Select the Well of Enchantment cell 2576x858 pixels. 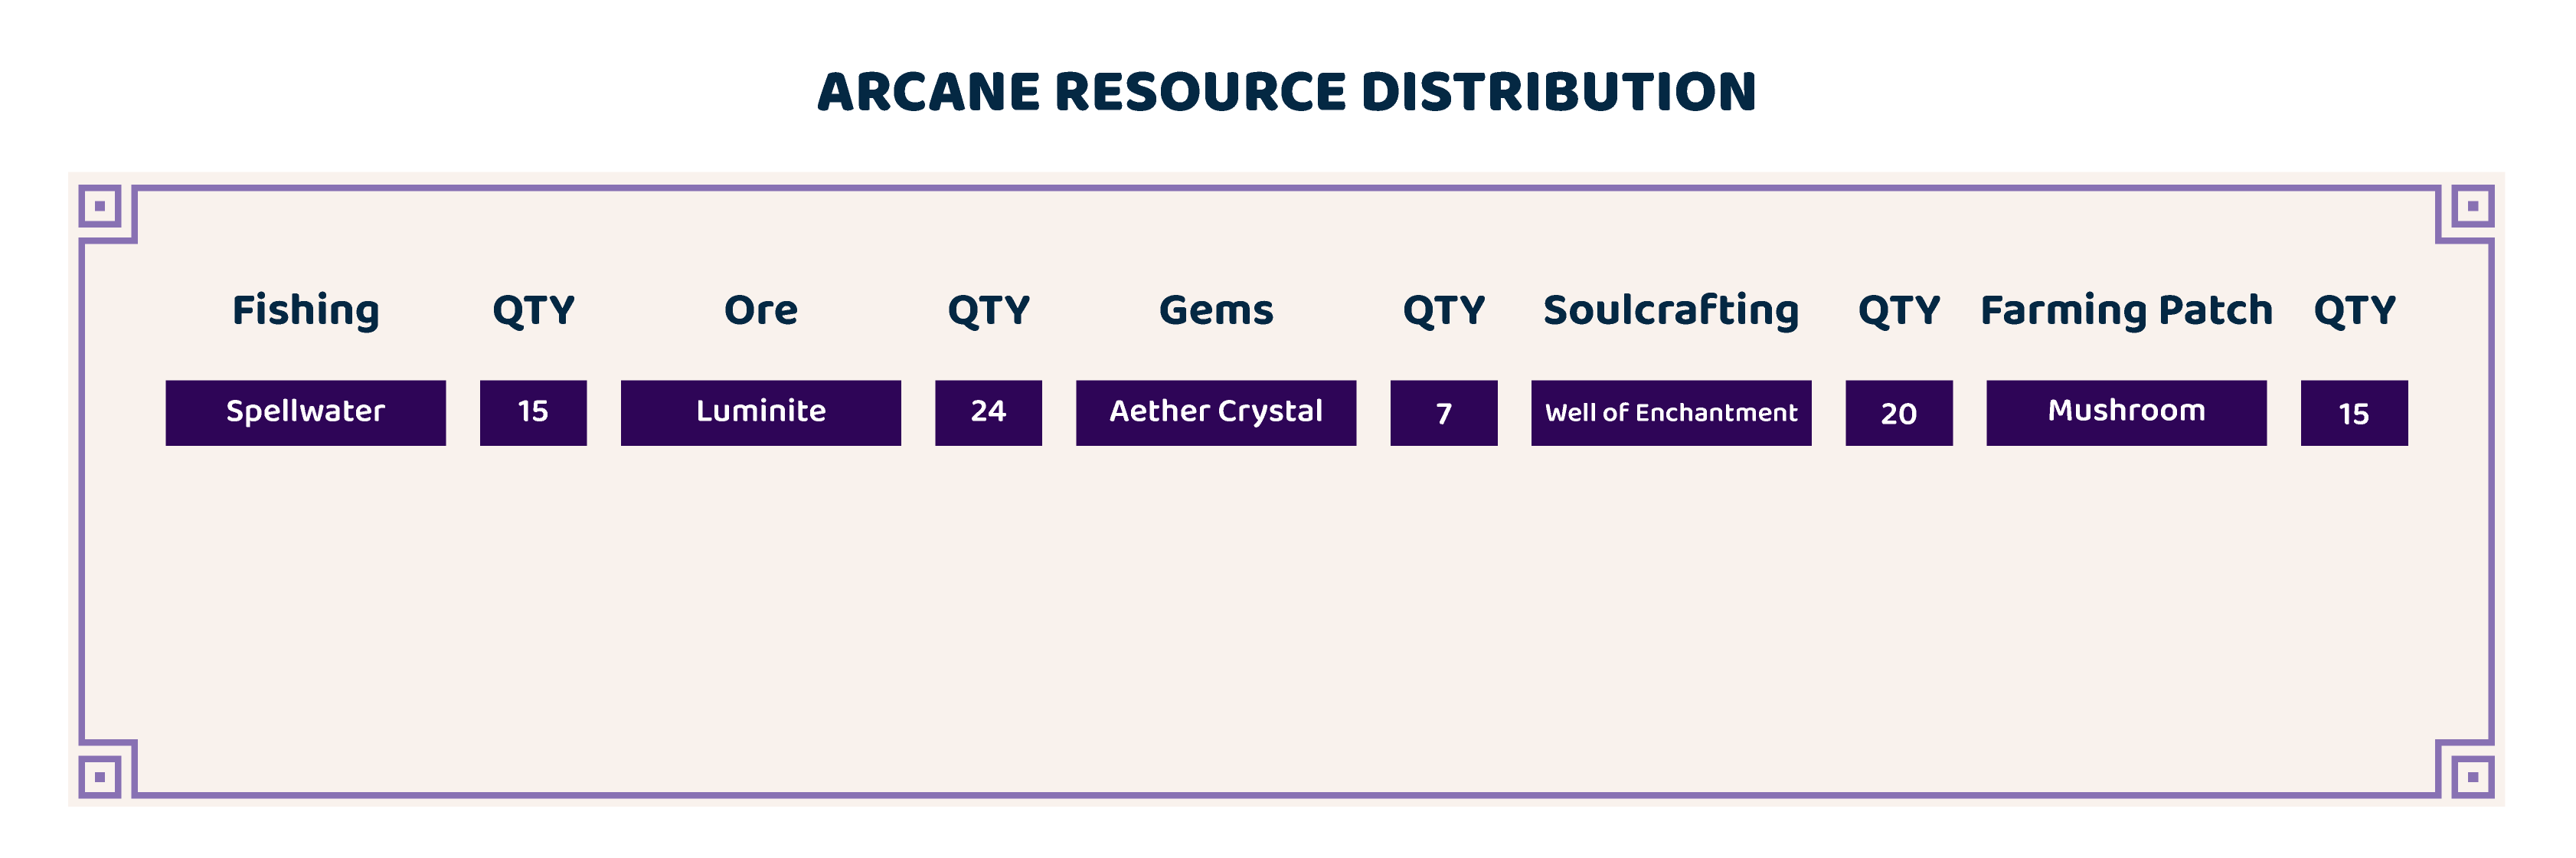pos(1671,412)
